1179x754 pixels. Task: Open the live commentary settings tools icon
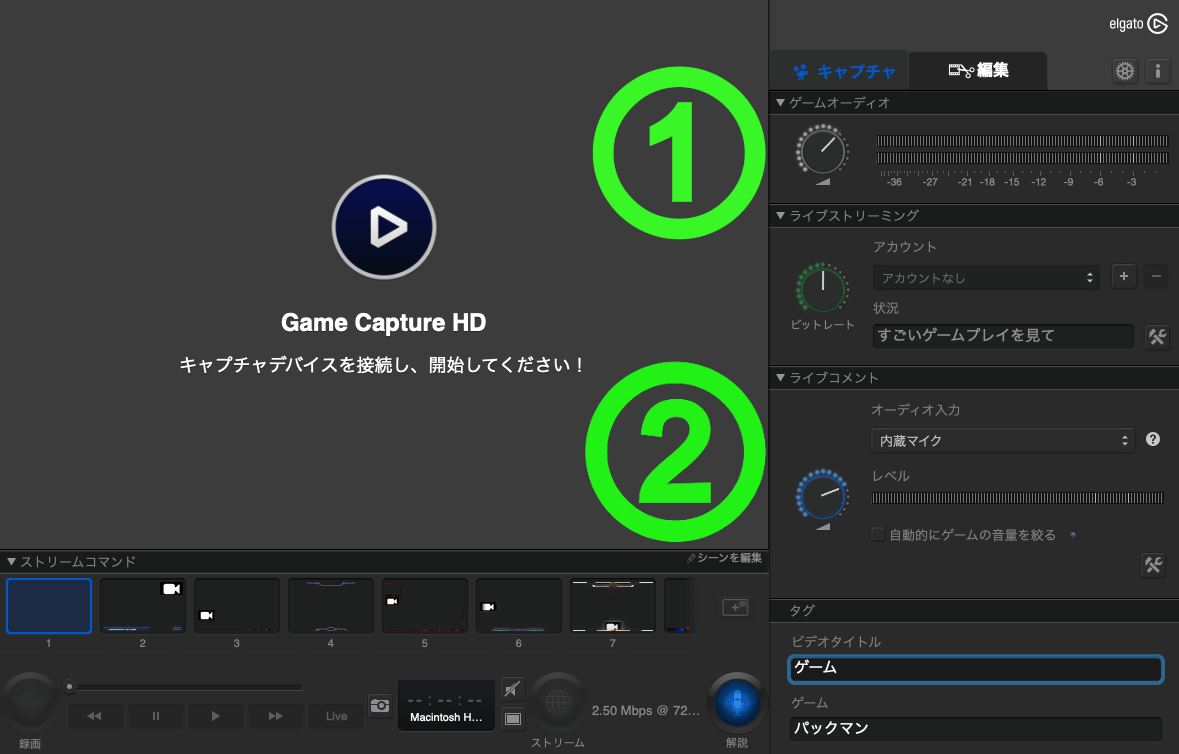click(x=1153, y=565)
